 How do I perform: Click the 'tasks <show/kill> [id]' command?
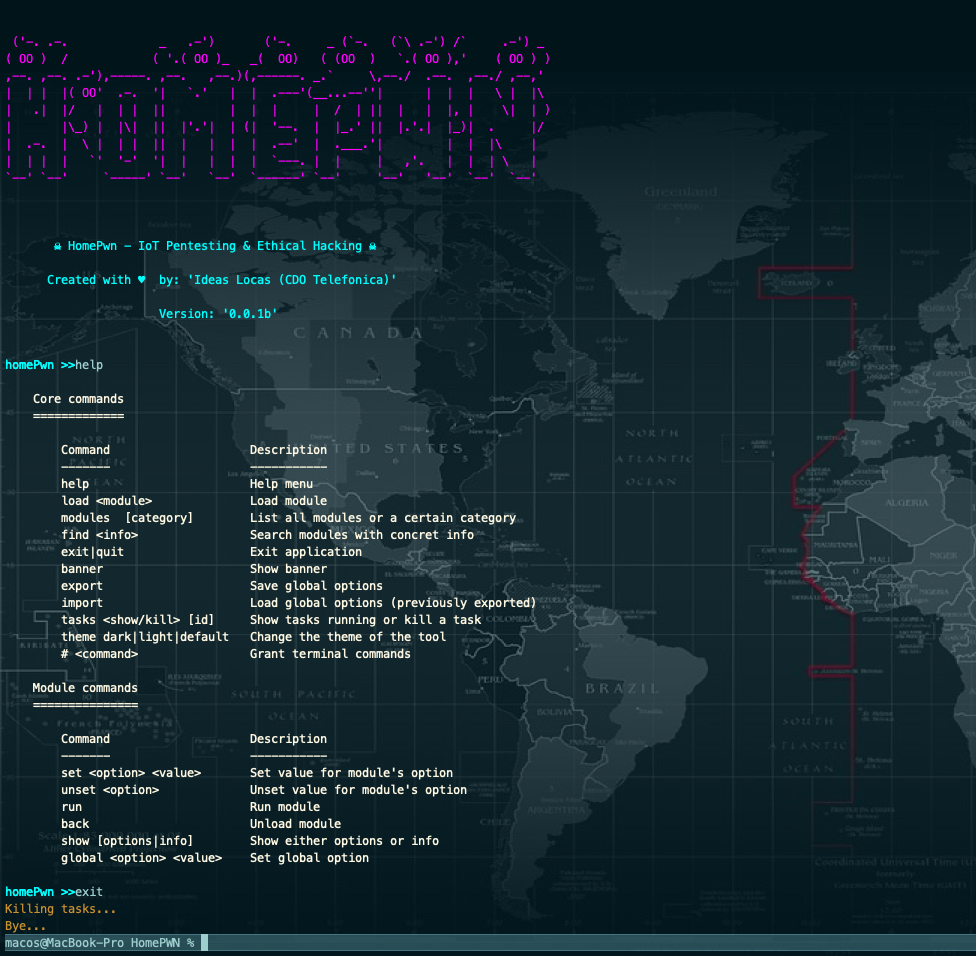(x=138, y=620)
